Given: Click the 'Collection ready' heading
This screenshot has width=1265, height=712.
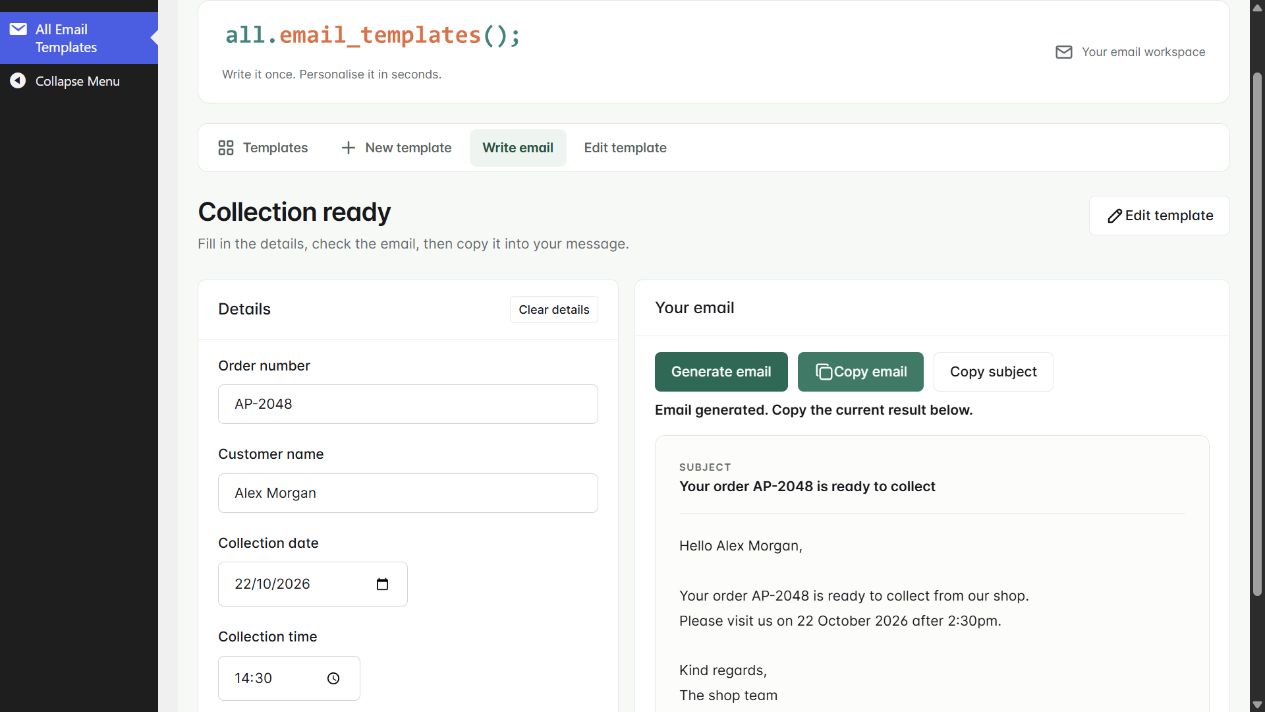Looking at the screenshot, I should 294,212.
